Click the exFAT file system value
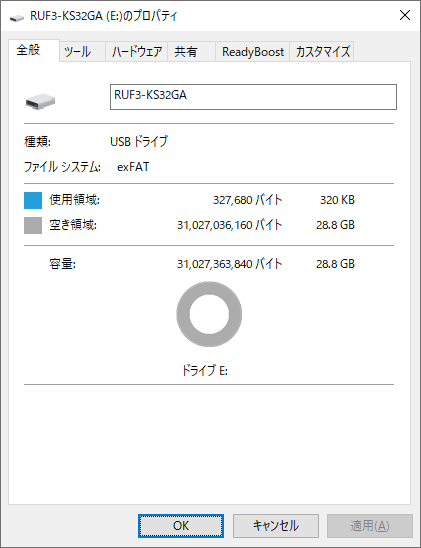Screen dimensions: 421x548 133,167
